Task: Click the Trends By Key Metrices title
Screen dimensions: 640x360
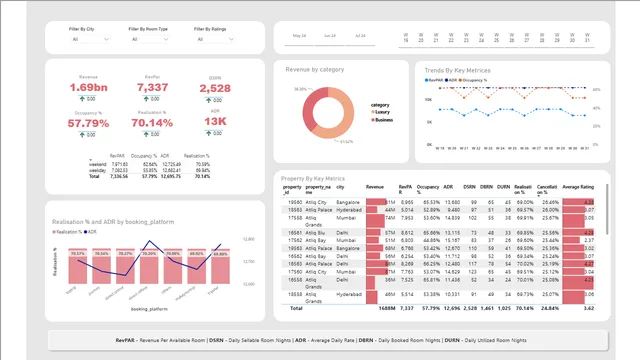Action: pyautogui.click(x=457, y=71)
